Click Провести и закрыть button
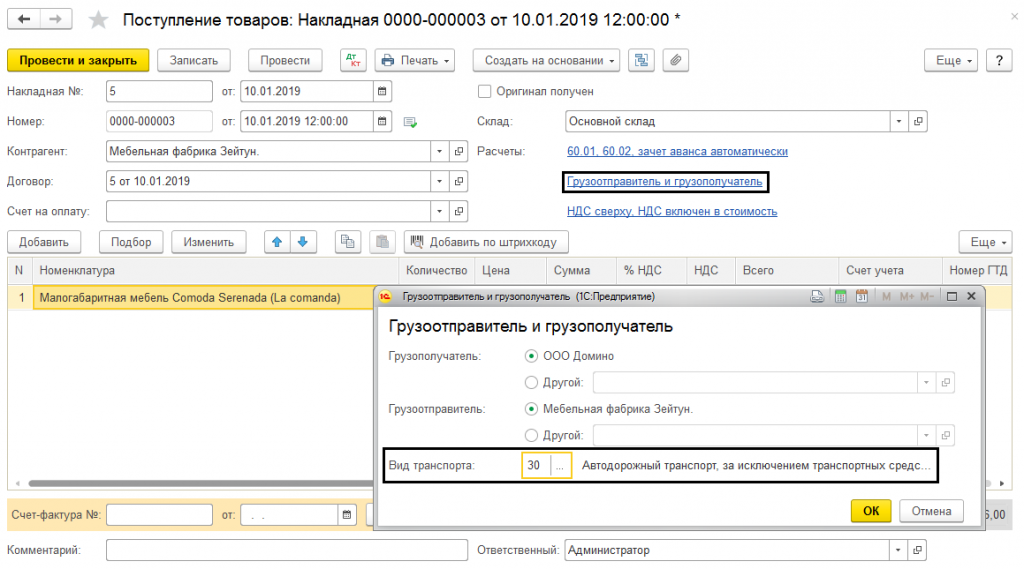The width and height of the screenshot is (1024, 569). coord(78,60)
